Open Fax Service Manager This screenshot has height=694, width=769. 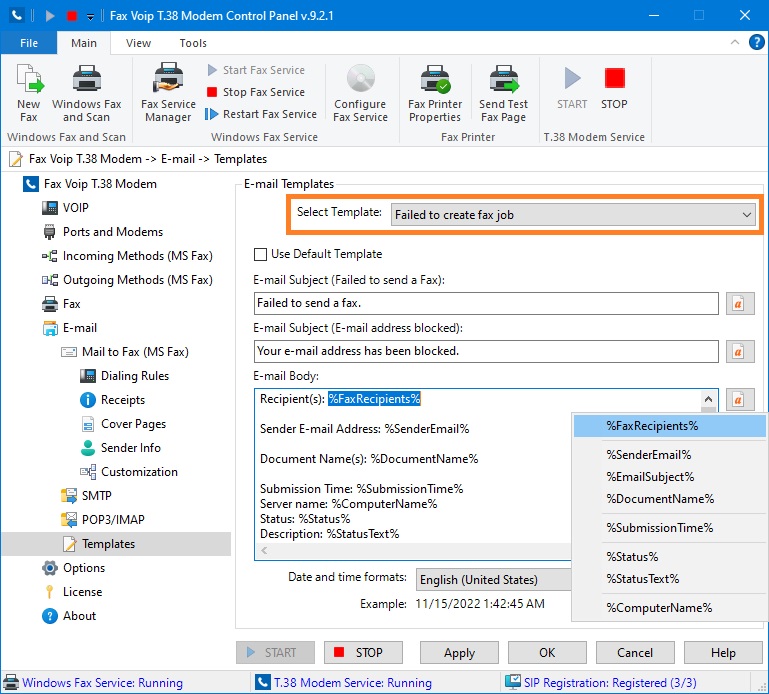point(168,93)
